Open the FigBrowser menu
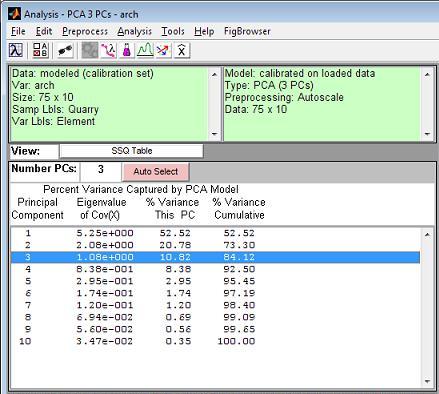The width and height of the screenshot is (439, 394). tap(247, 31)
